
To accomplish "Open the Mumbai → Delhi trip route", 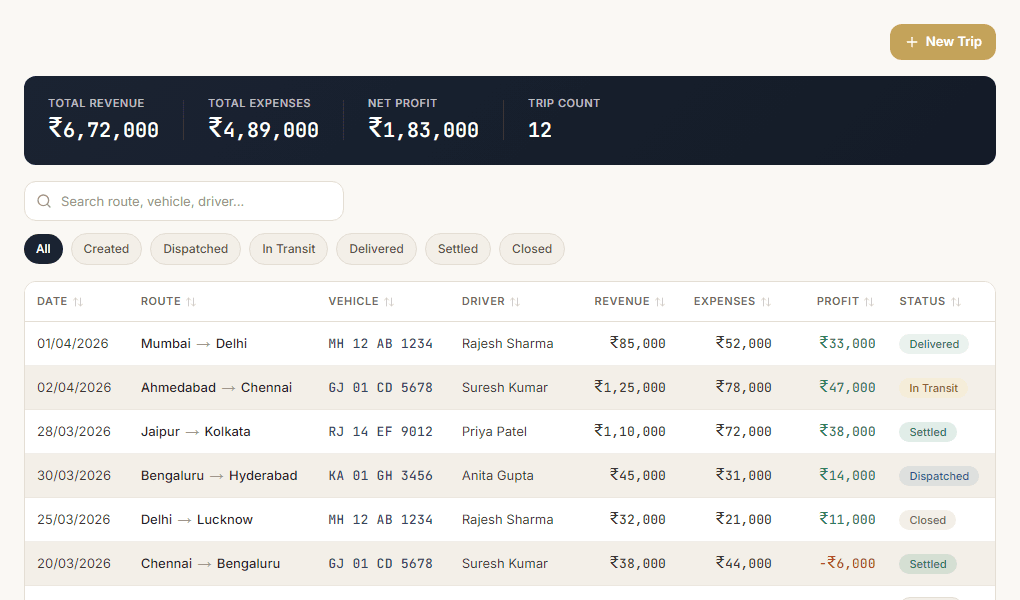I will (x=194, y=344).
